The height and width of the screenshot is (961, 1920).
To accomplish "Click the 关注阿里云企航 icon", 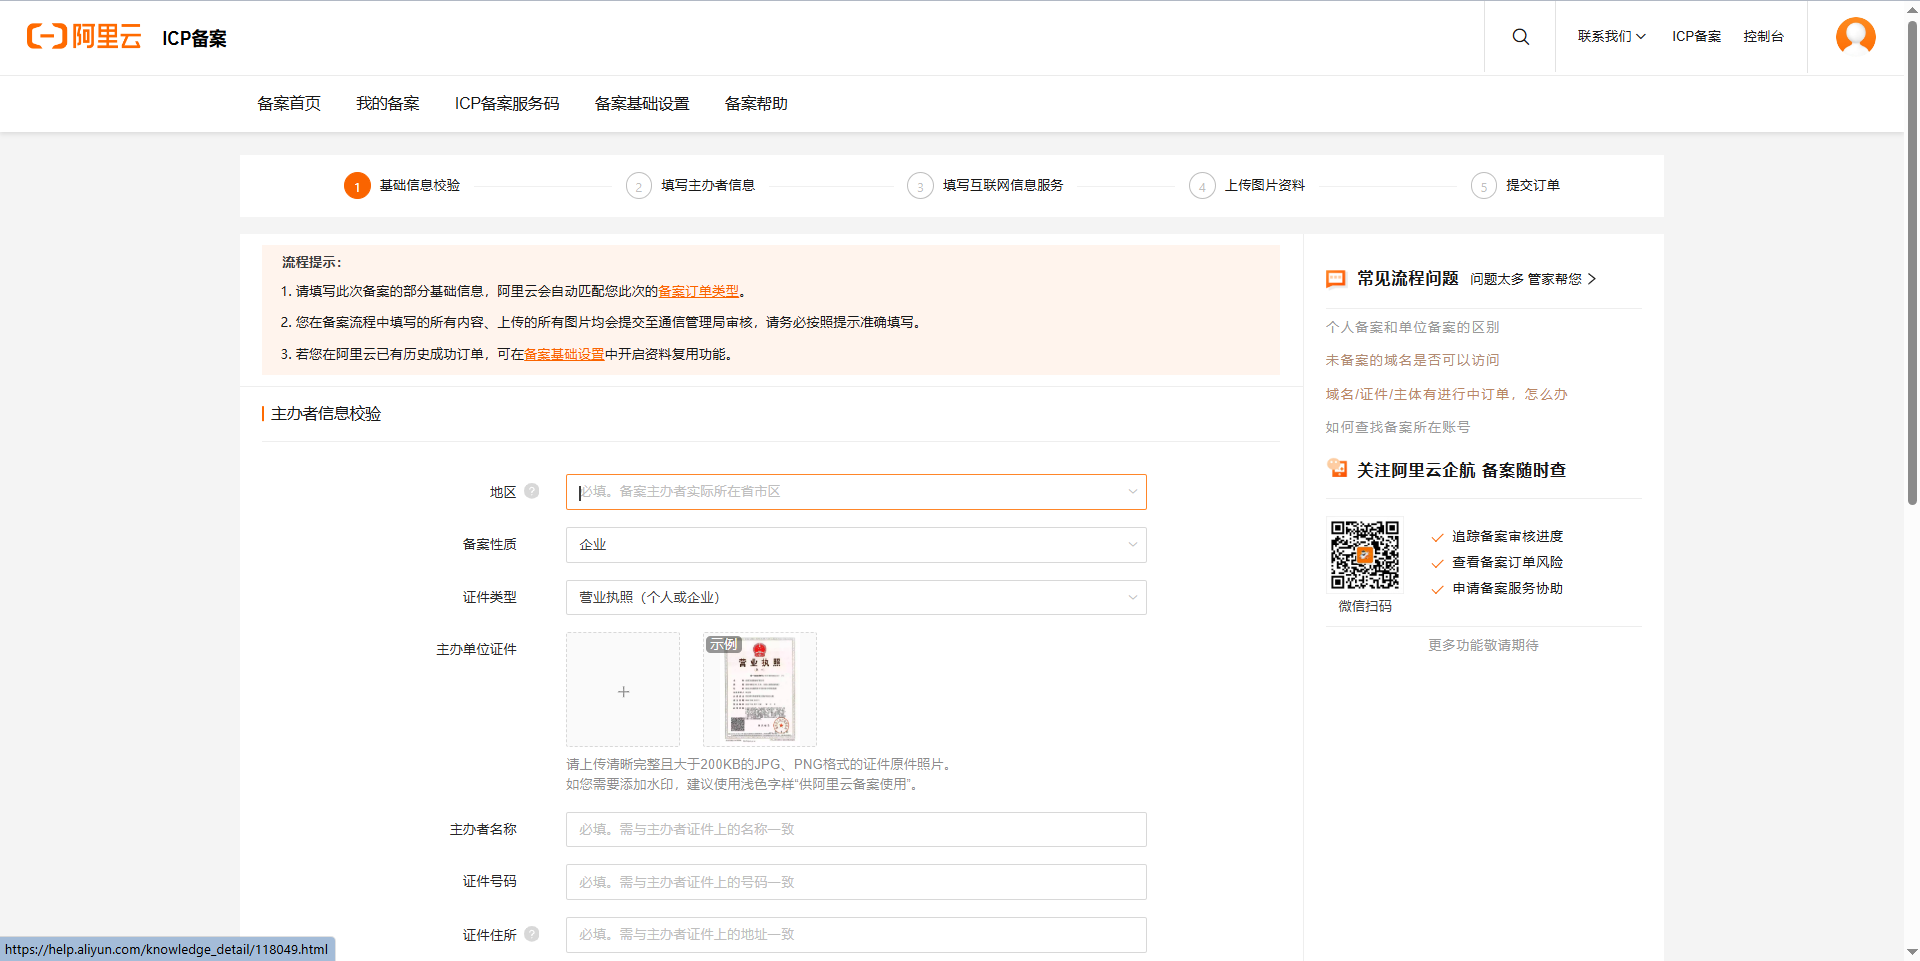I will pos(1337,468).
